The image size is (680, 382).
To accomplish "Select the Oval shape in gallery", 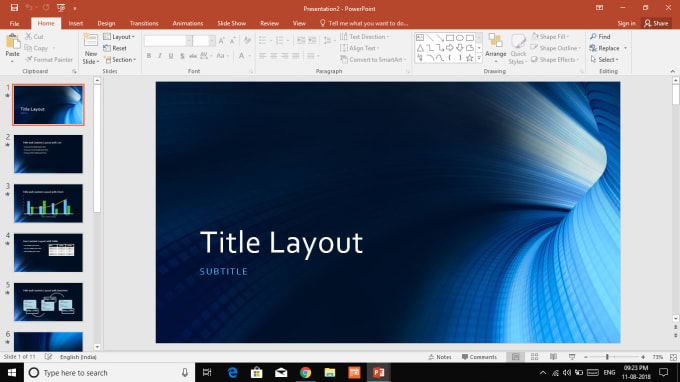I will (x=460, y=38).
